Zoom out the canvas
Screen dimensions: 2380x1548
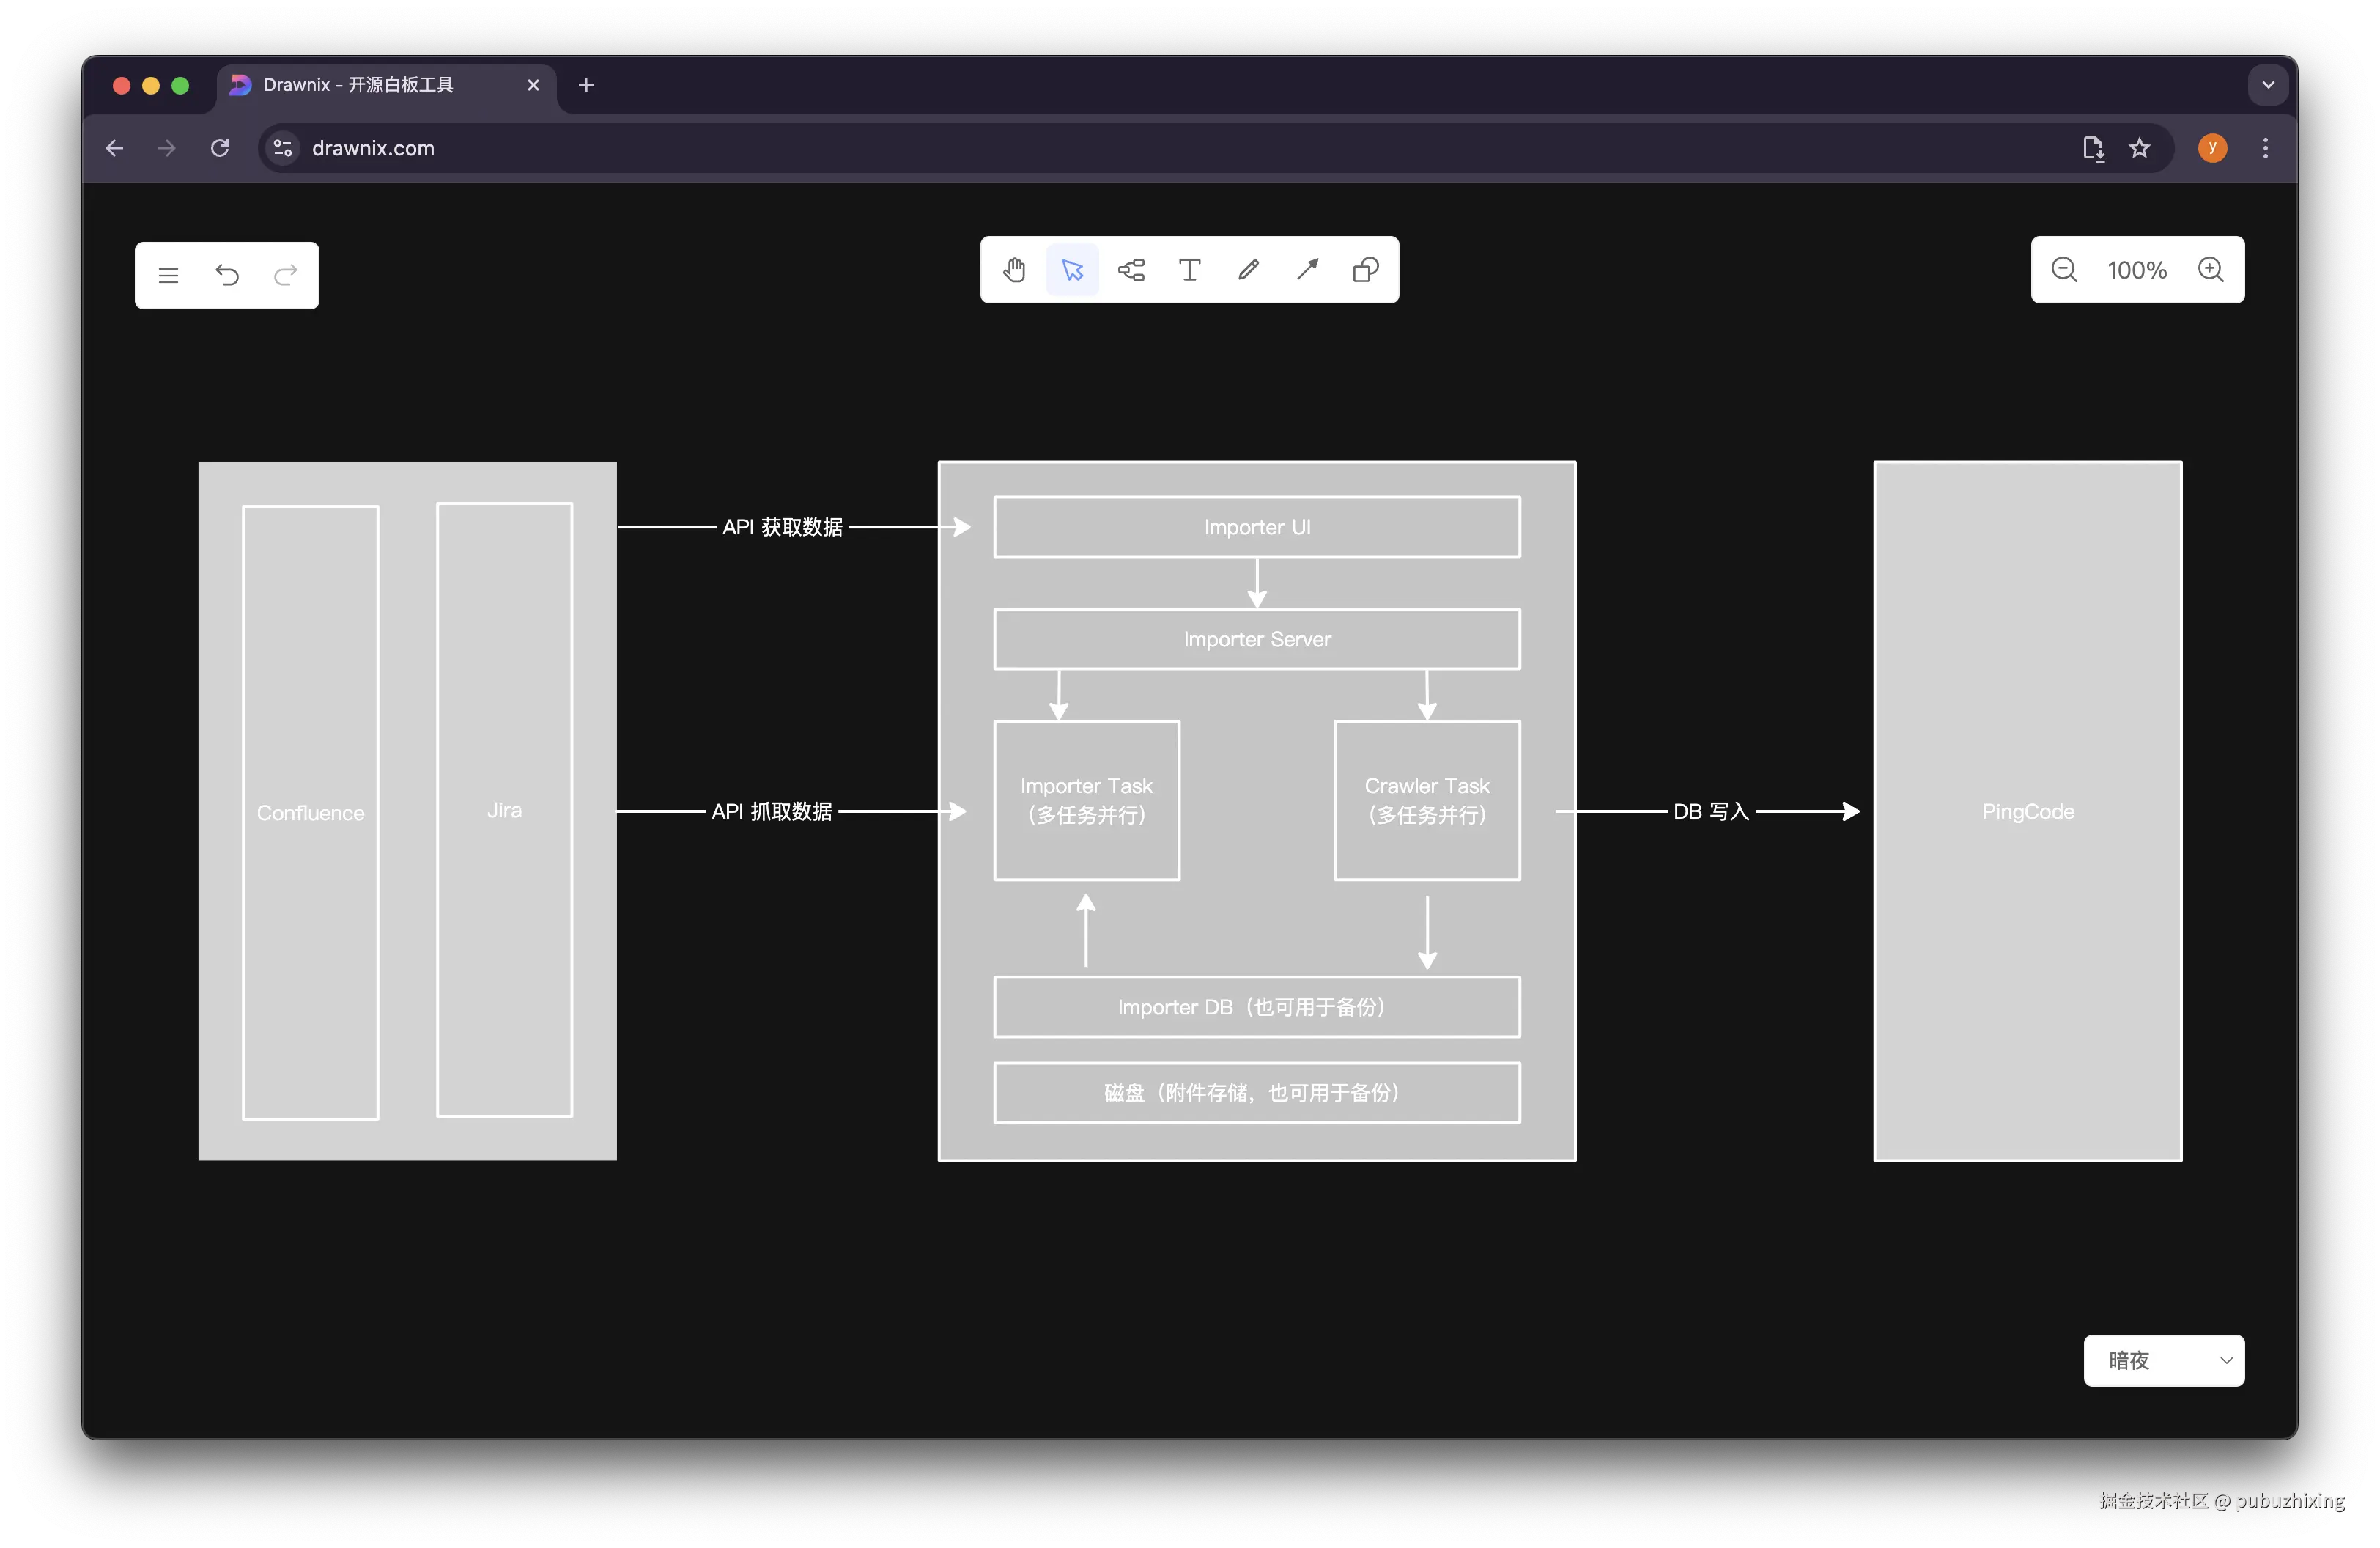2064,270
